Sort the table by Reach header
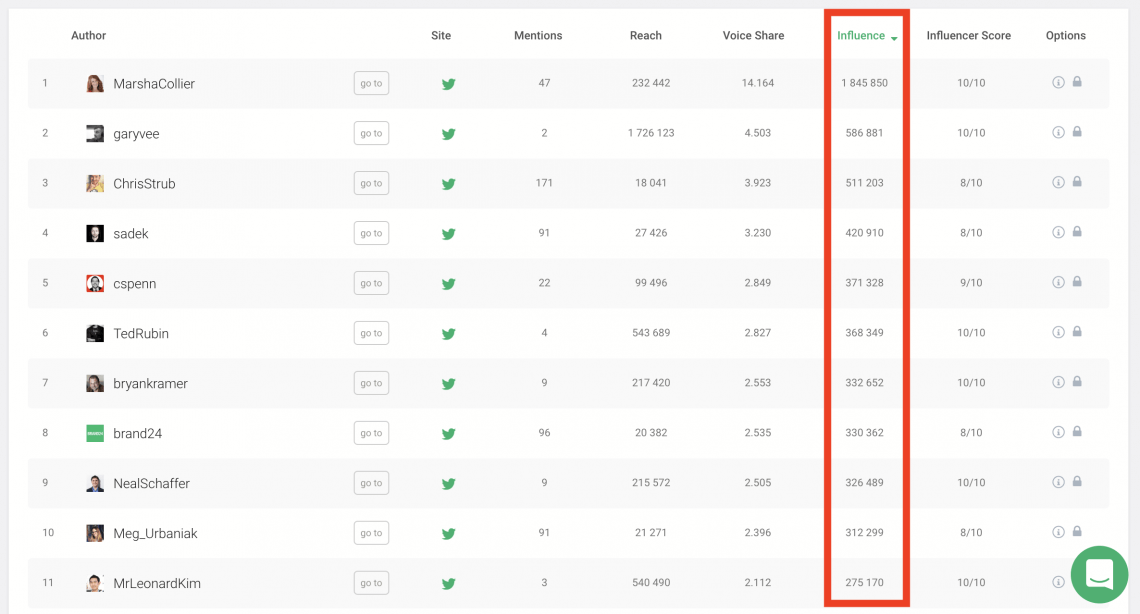 tap(646, 36)
